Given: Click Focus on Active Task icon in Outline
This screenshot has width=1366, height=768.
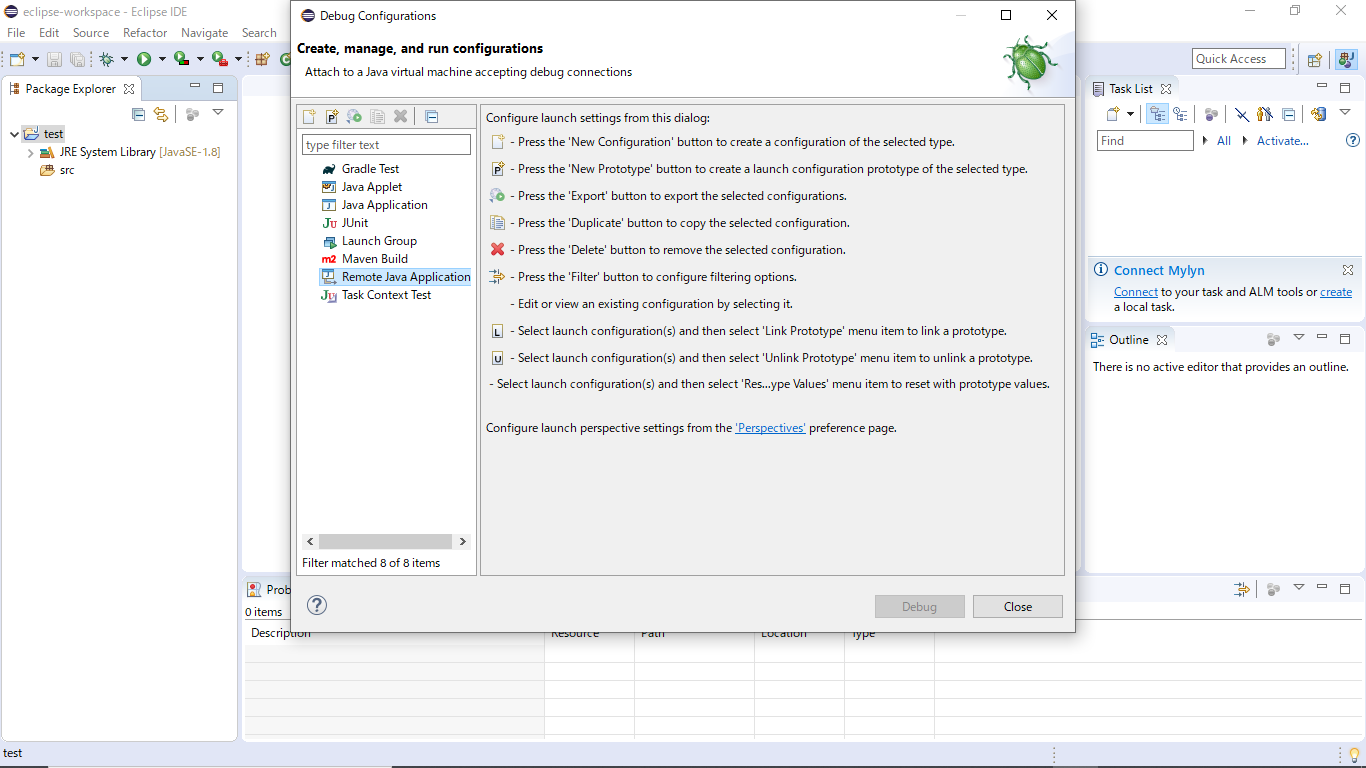Looking at the screenshot, I should pos(1273,340).
